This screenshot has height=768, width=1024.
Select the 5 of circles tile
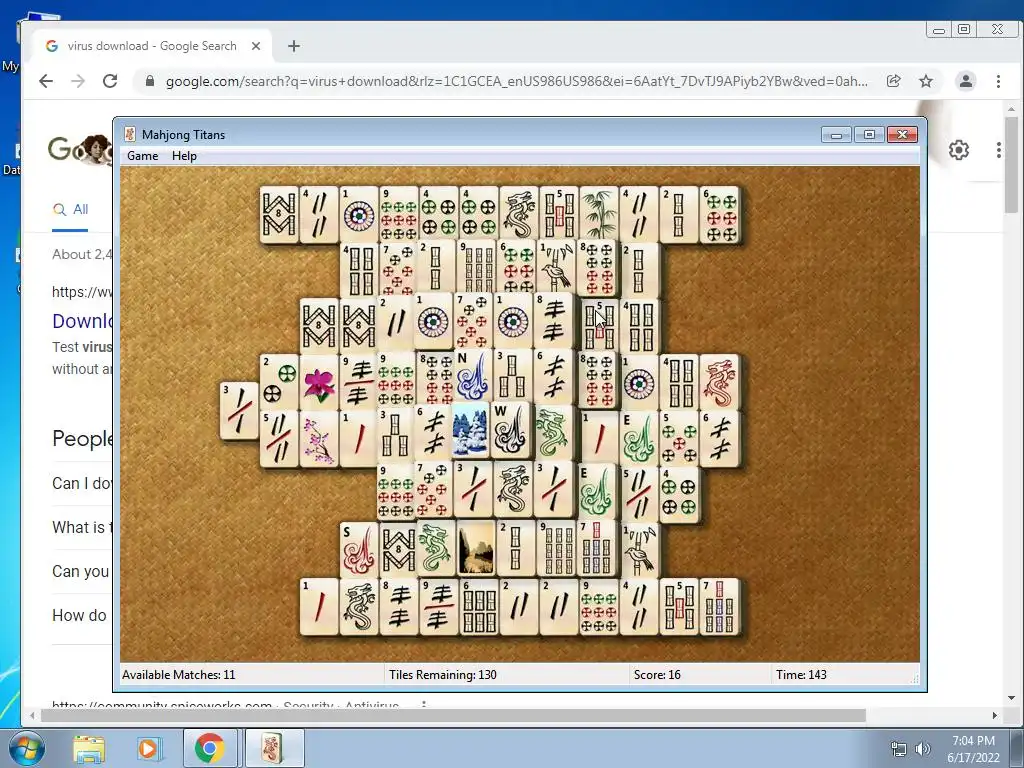679,440
